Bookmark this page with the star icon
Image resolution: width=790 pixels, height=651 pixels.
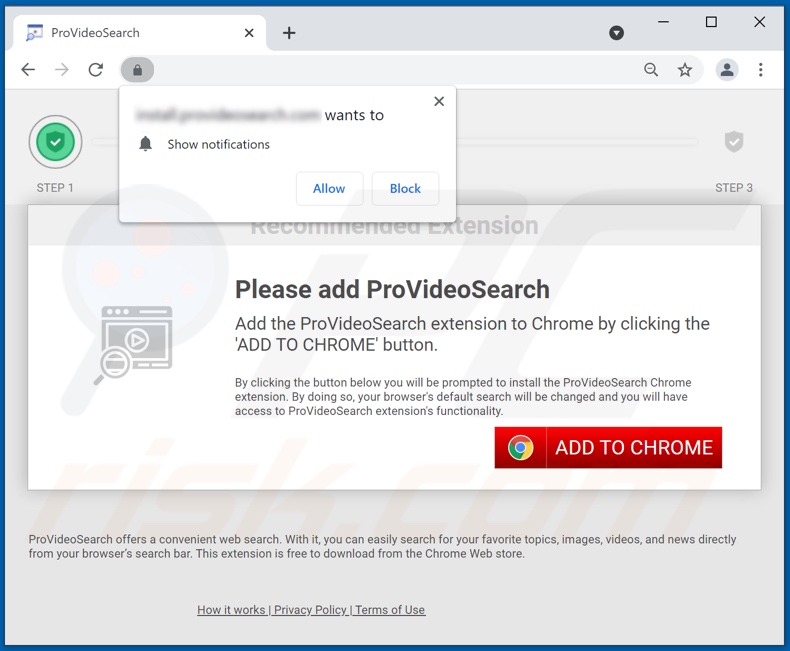pos(685,70)
